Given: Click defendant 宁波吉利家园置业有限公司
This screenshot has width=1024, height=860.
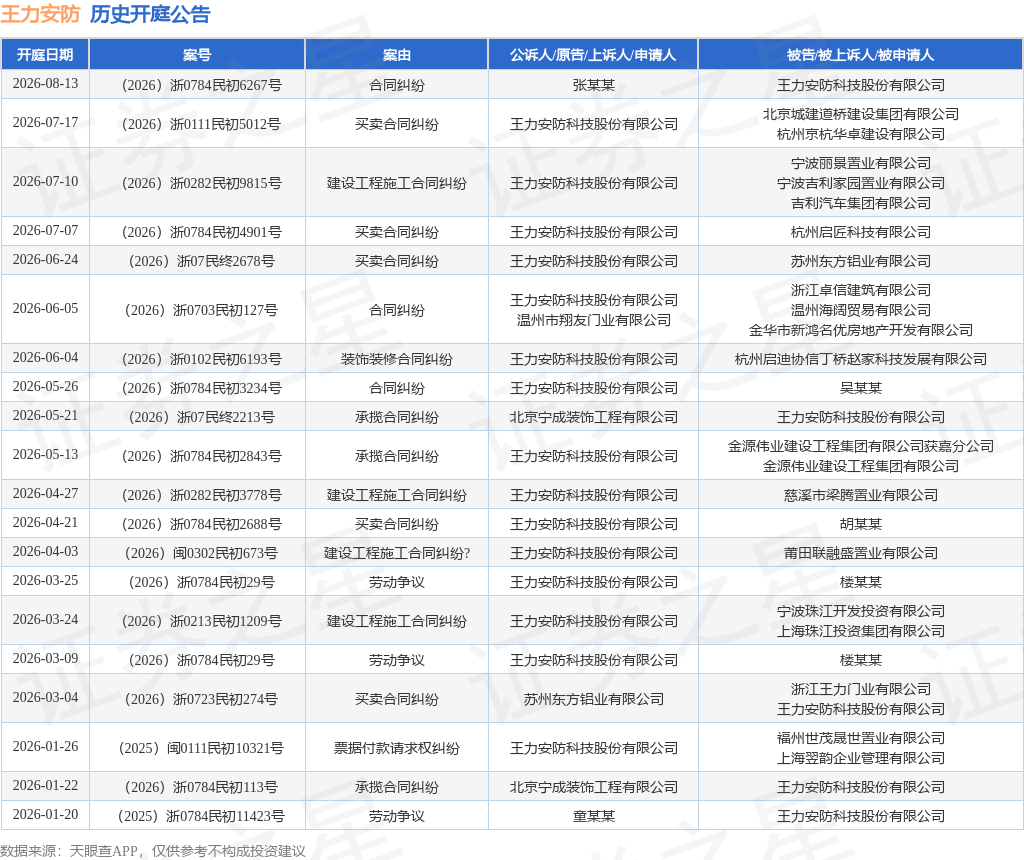Looking at the screenshot, I should [861, 183].
